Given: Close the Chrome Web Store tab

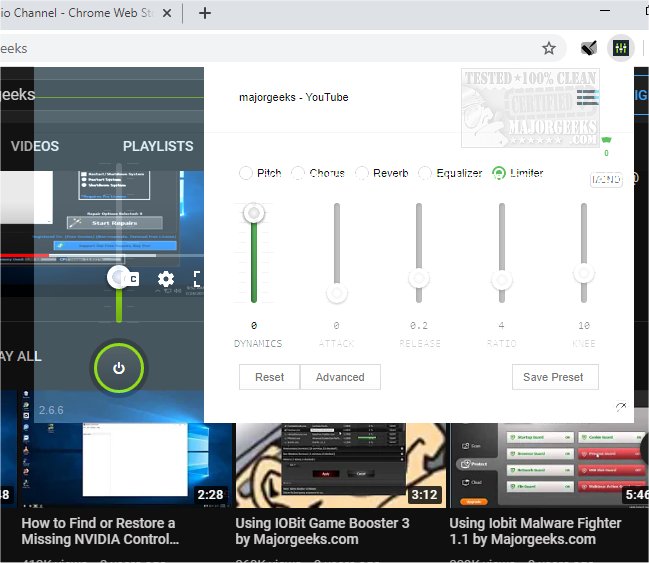Looking at the screenshot, I should tap(167, 13).
